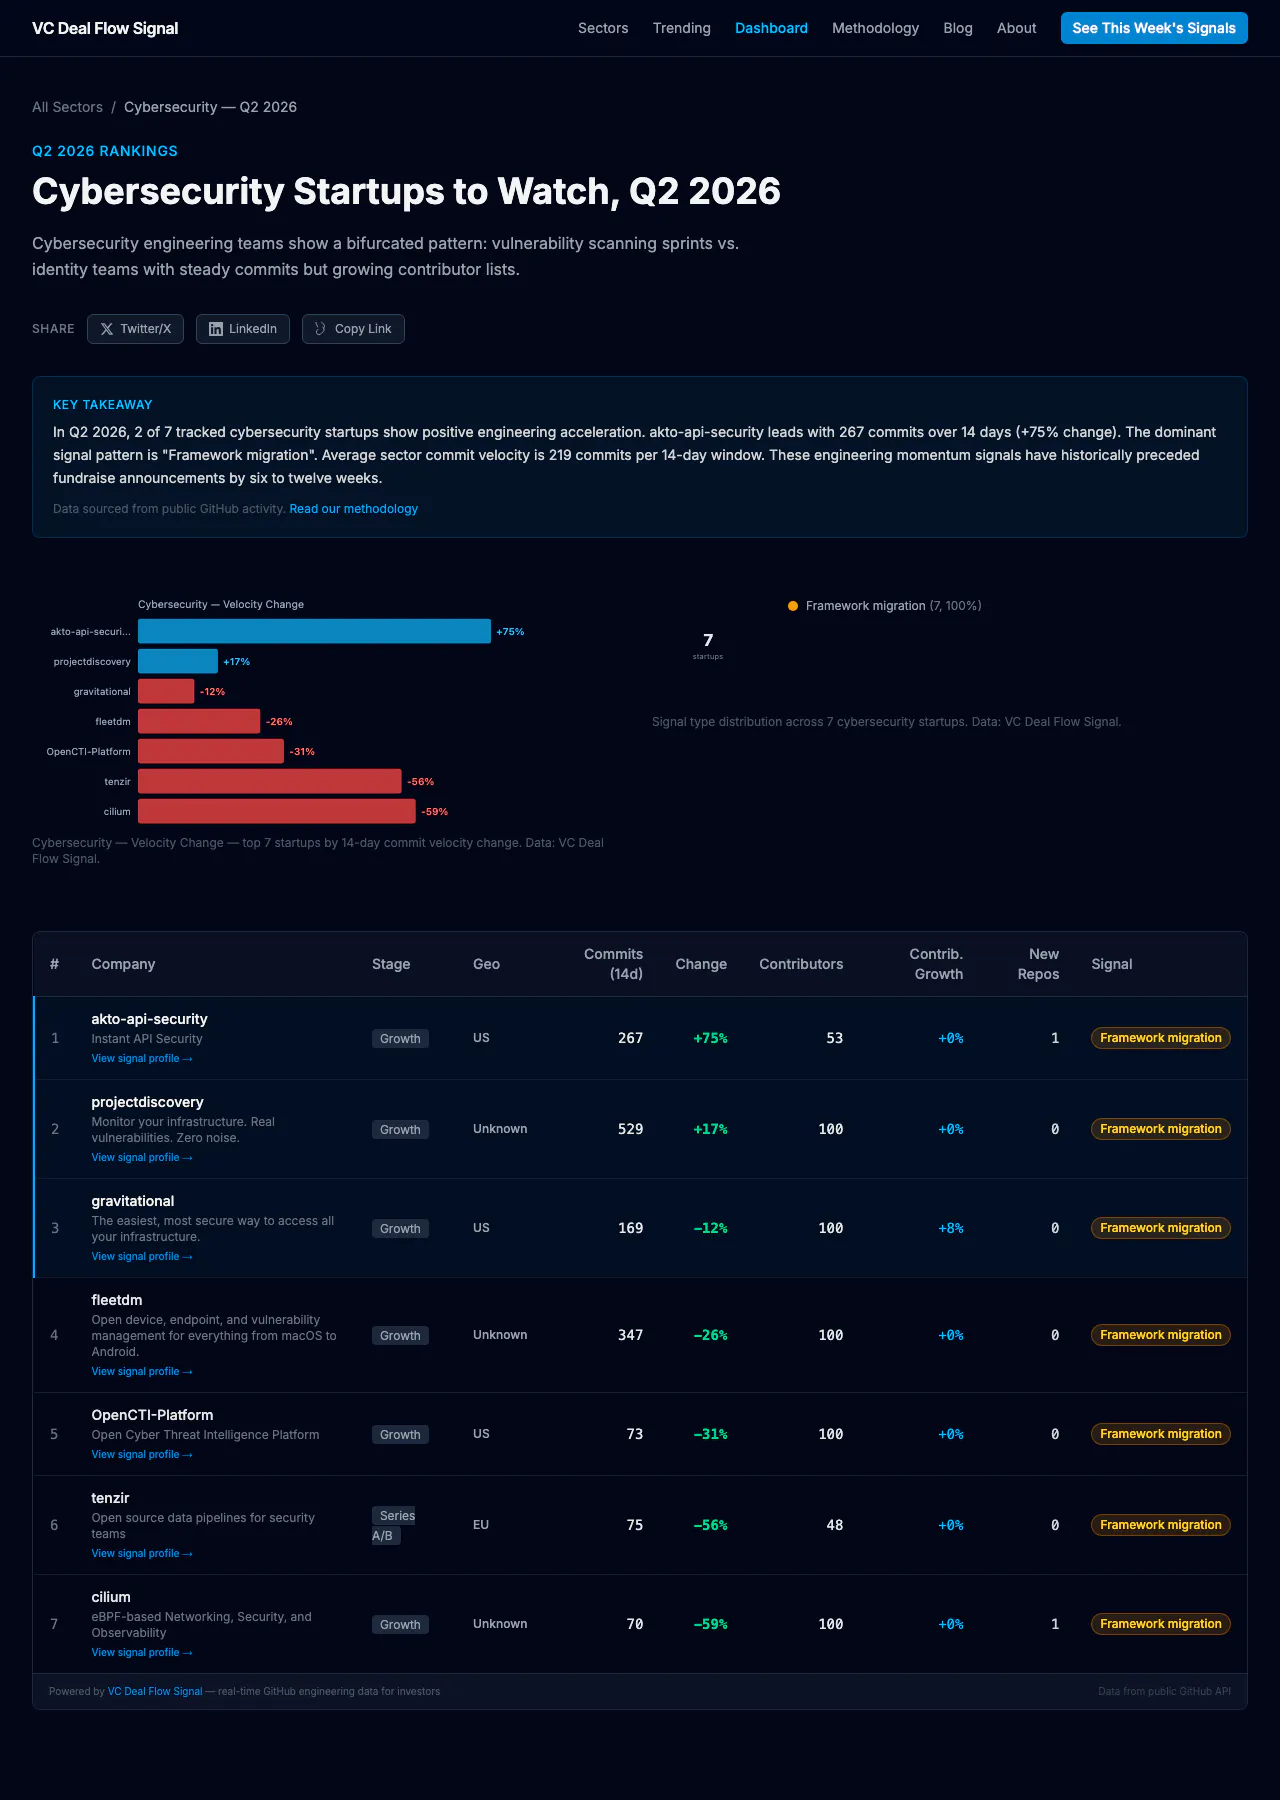
Task: Open VC Deal Flow Signal footer link
Action: point(155,1691)
